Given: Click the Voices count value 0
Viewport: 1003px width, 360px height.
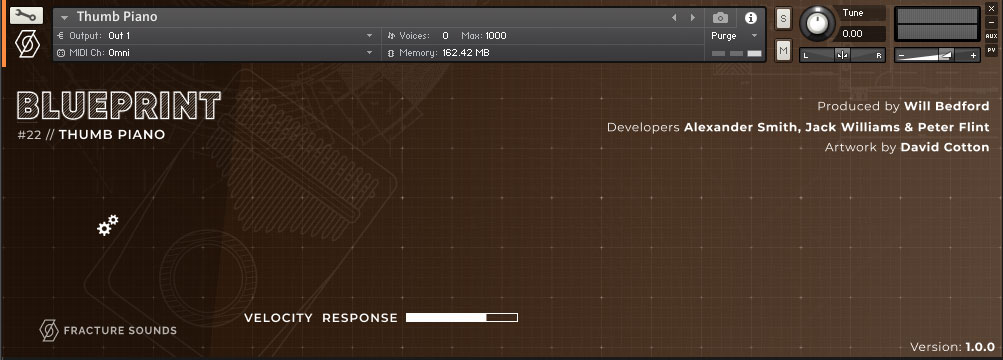Looking at the screenshot, I should (x=445, y=36).
